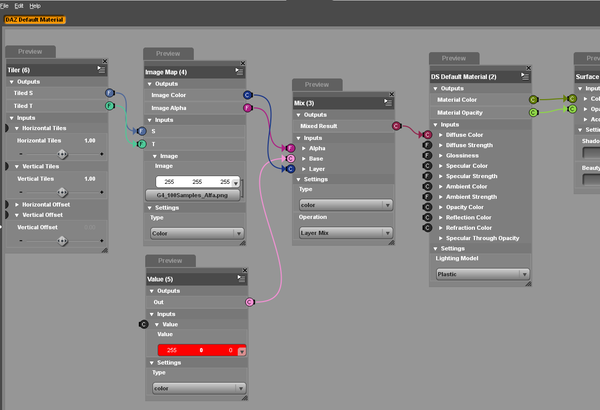This screenshot has height=410, width=600.
Task: Click the Horizontal Tiles slider handle
Action: click(62, 154)
